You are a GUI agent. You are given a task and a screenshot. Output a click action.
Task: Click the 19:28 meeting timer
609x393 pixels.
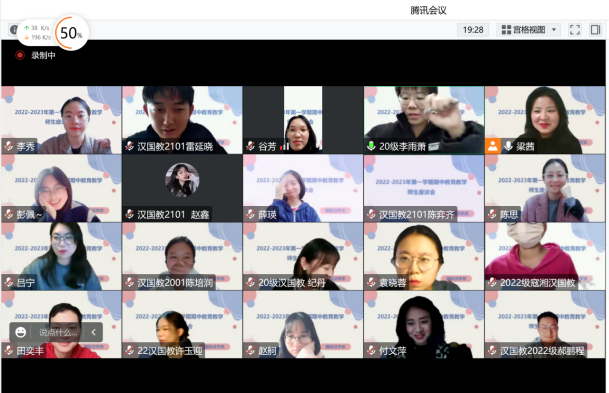coord(473,30)
